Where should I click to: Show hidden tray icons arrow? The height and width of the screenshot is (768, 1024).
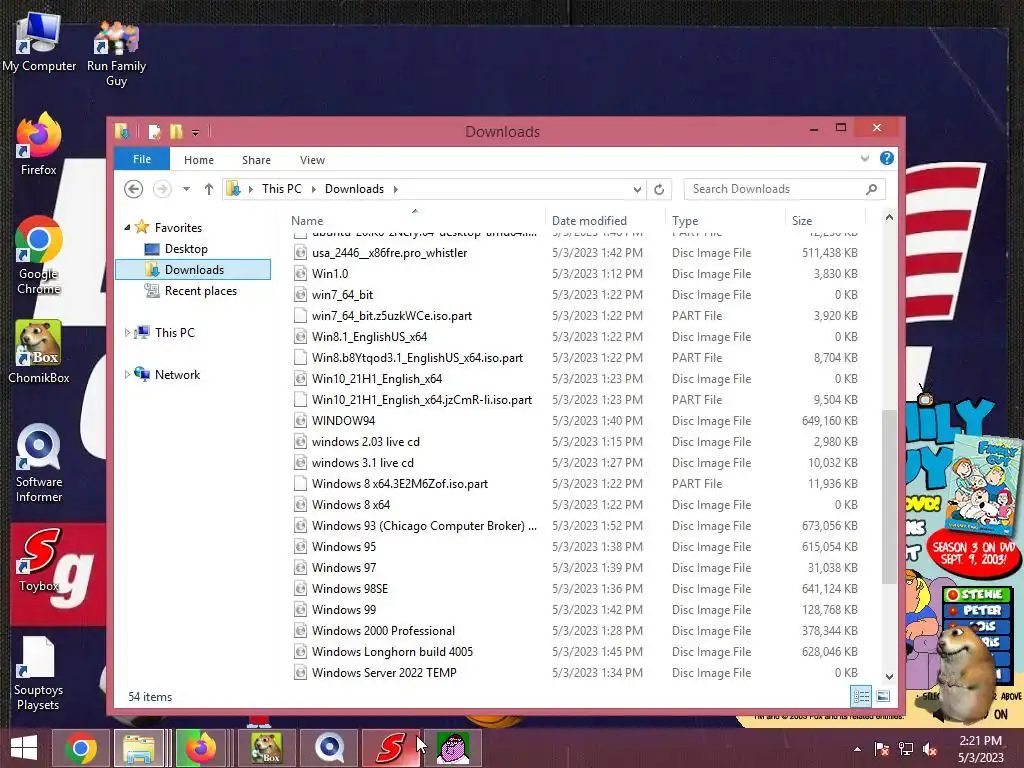[857, 749]
